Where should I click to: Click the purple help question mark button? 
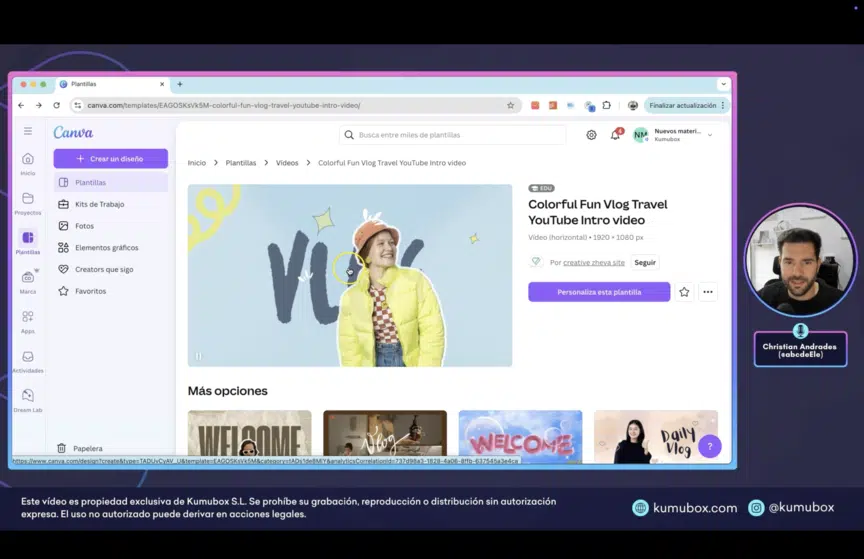point(710,447)
